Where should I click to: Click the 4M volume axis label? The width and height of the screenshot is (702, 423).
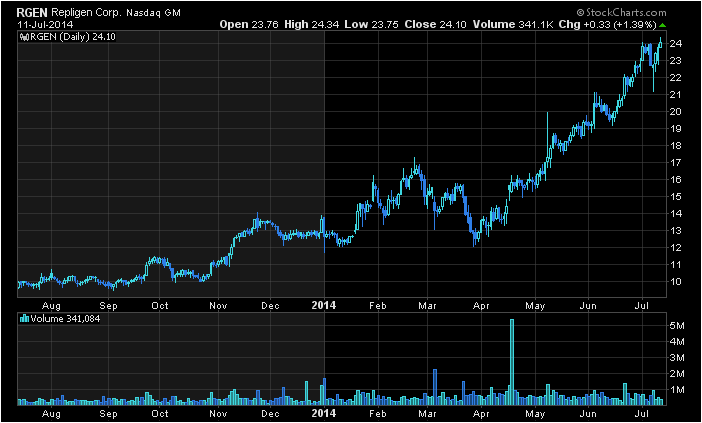pyautogui.click(x=678, y=342)
